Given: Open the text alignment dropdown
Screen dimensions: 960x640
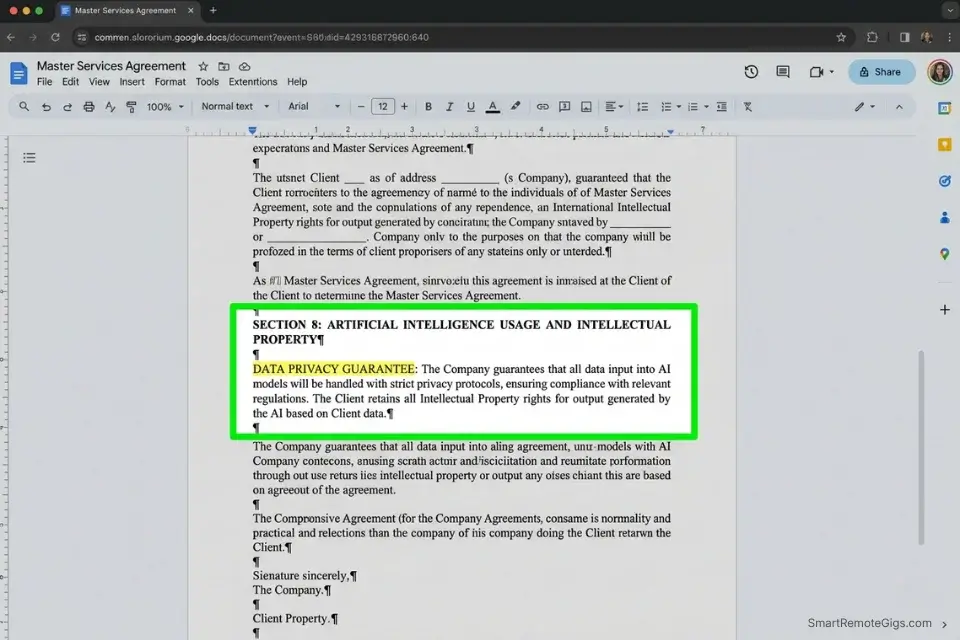Looking at the screenshot, I should (613, 107).
